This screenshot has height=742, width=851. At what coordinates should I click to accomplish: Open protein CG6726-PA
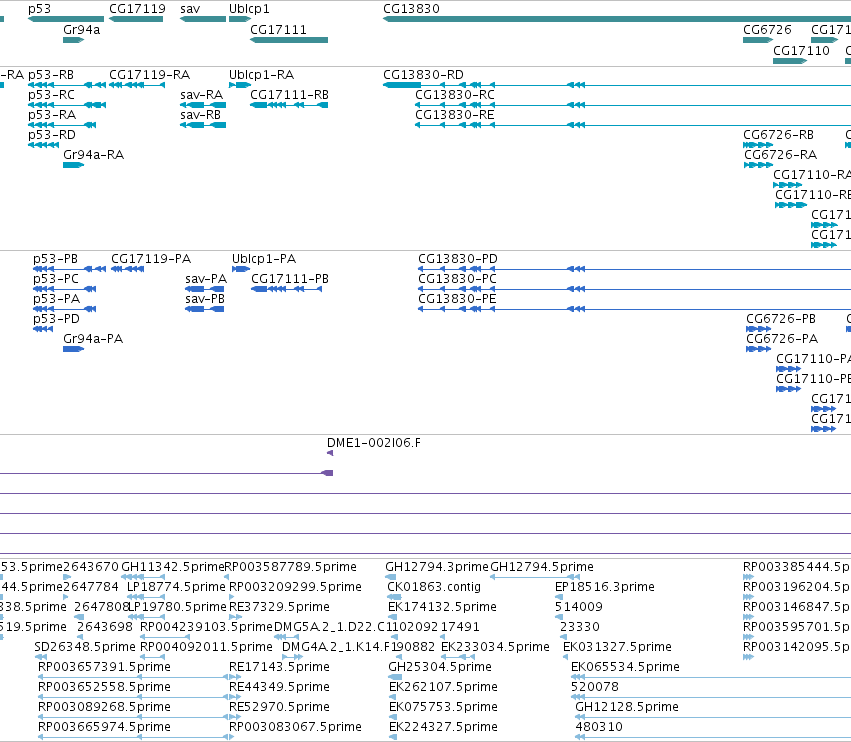[782, 339]
